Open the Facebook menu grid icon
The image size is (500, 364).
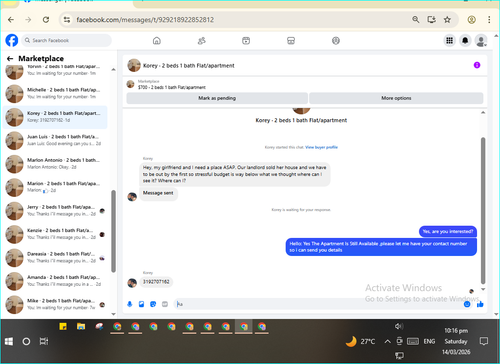(450, 41)
